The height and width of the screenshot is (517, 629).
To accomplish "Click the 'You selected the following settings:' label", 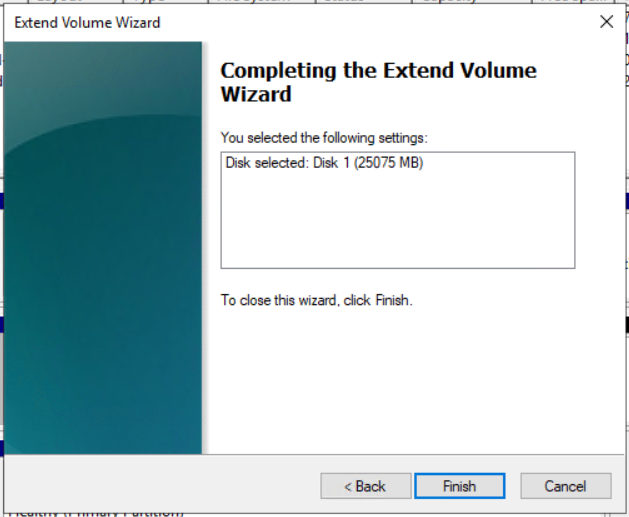I will tap(324, 138).
